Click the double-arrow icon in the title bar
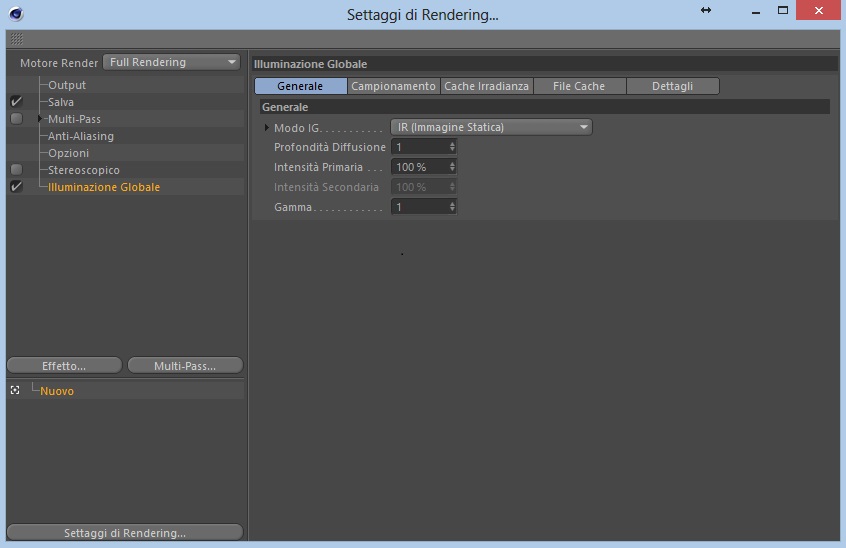846x548 pixels. pos(706,10)
